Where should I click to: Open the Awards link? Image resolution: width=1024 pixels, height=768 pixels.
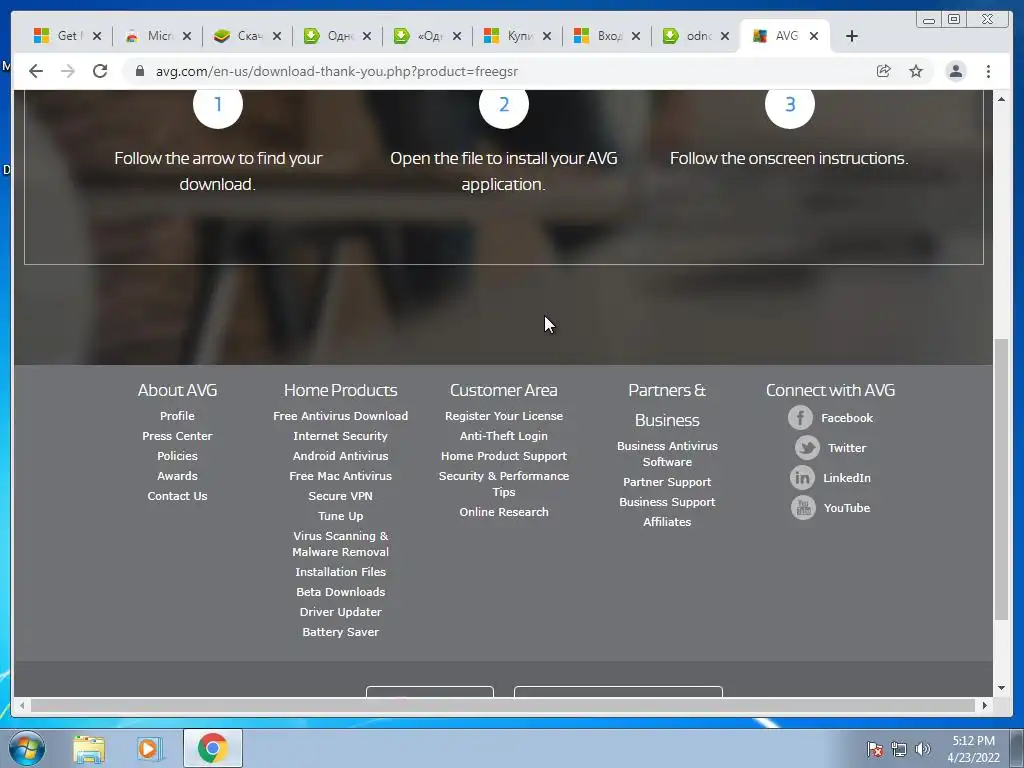coord(177,476)
